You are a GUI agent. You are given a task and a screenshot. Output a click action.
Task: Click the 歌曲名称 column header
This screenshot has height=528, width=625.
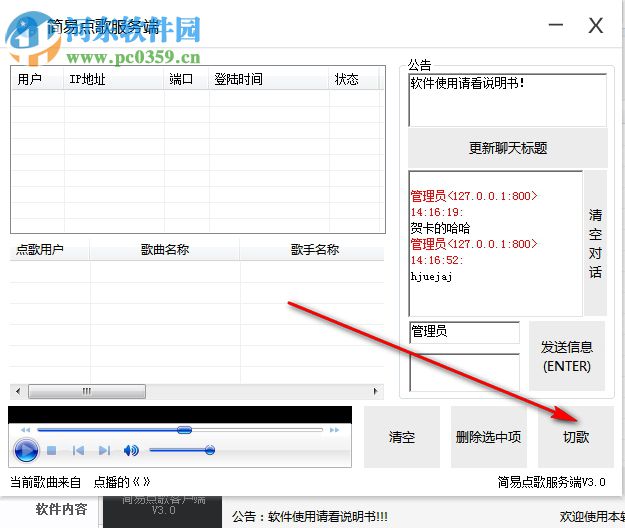(x=165, y=250)
